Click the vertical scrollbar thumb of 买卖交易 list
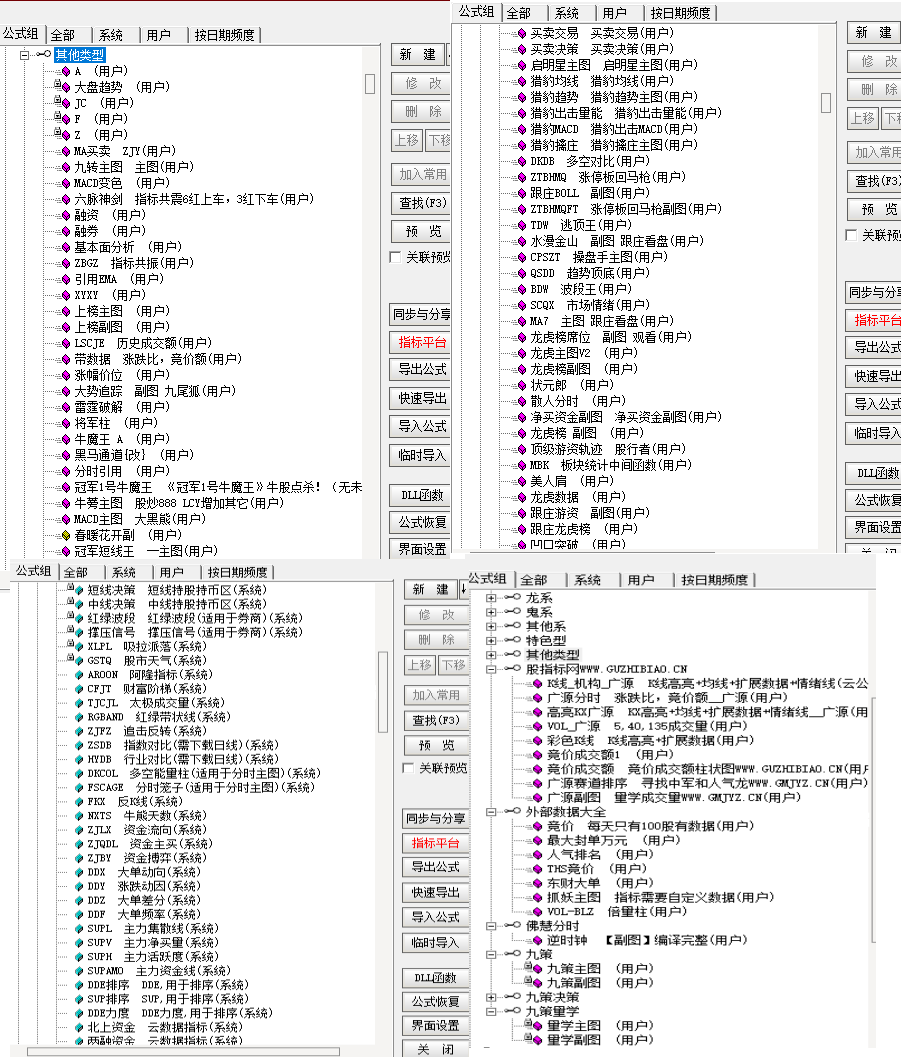 pyautogui.click(x=826, y=102)
